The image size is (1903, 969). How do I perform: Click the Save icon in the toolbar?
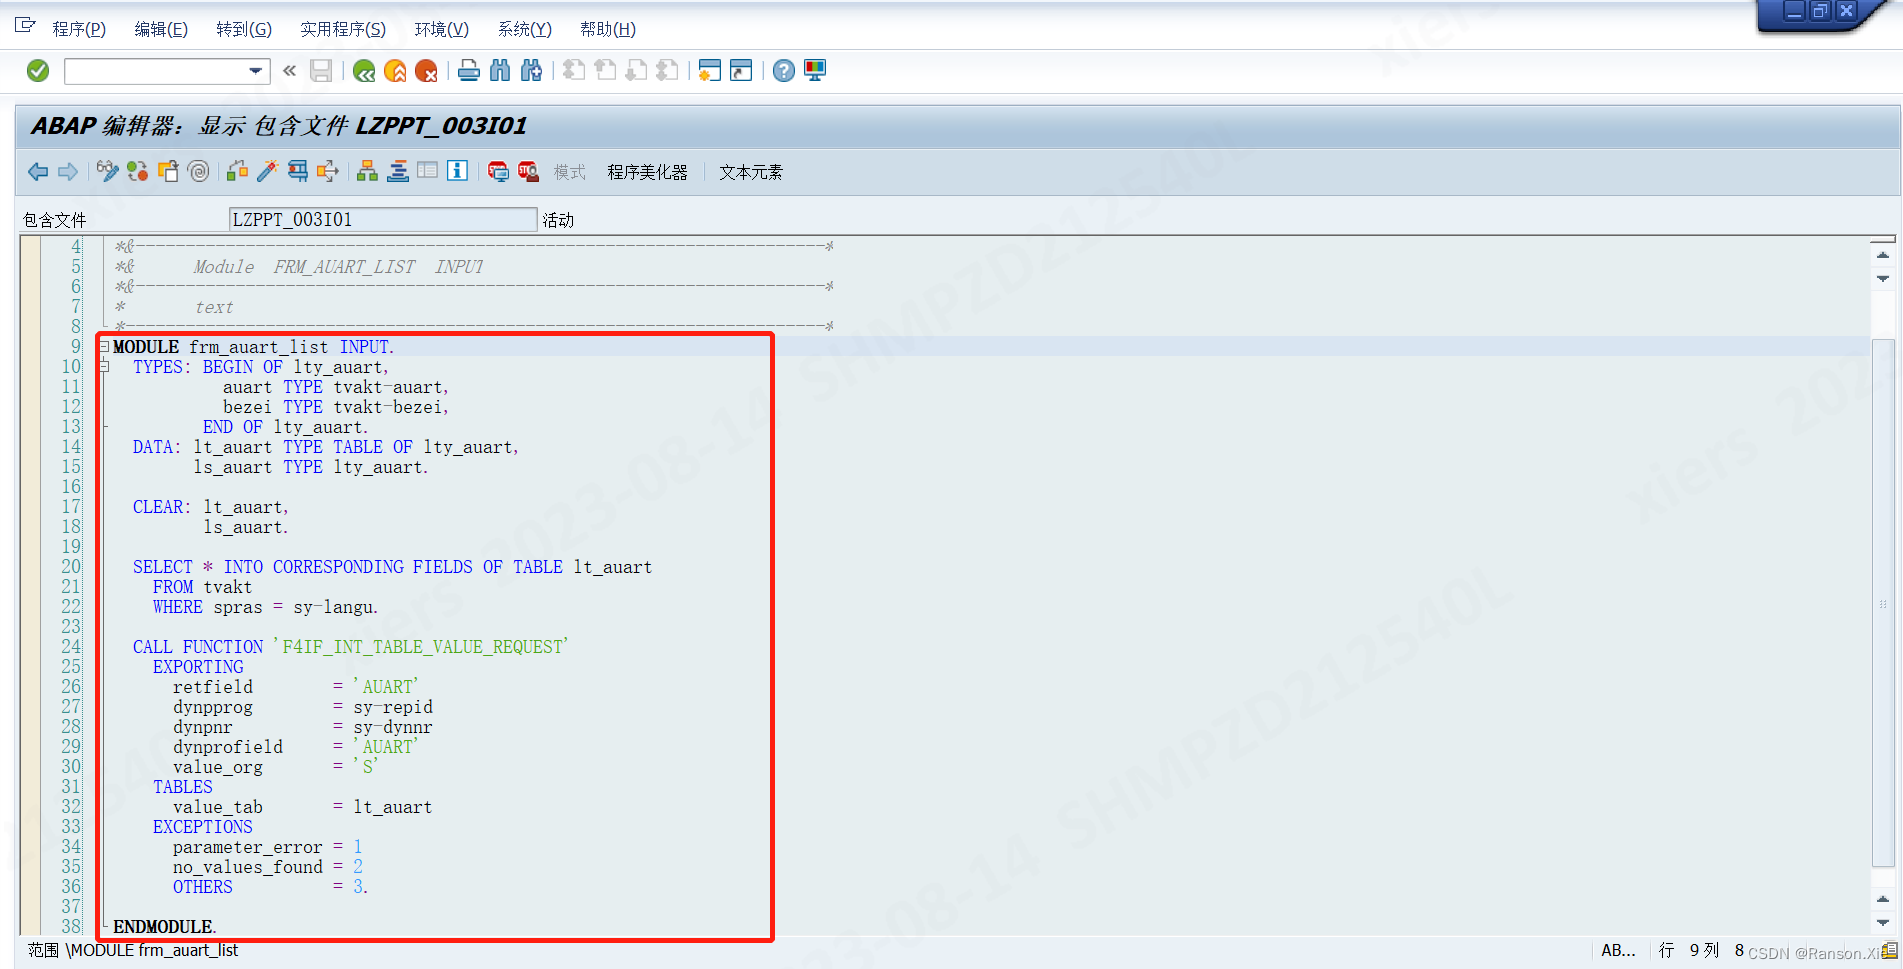coord(320,71)
